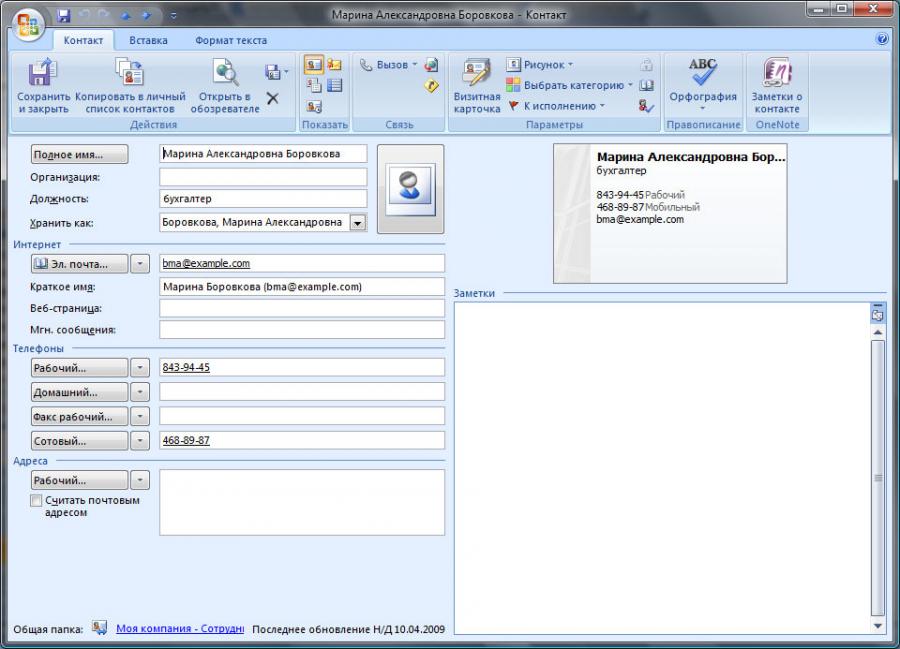
Task: Delete the contact with the X icon
Action: coord(273,98)
